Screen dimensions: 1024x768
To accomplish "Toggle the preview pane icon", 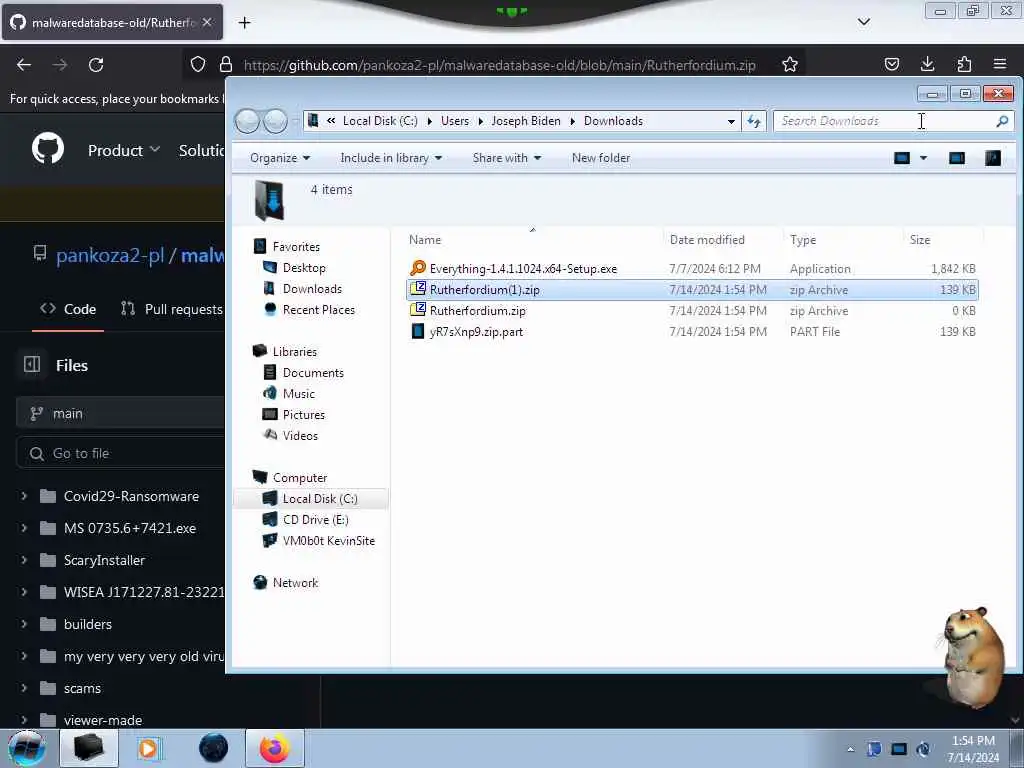I will pos(957,158).
